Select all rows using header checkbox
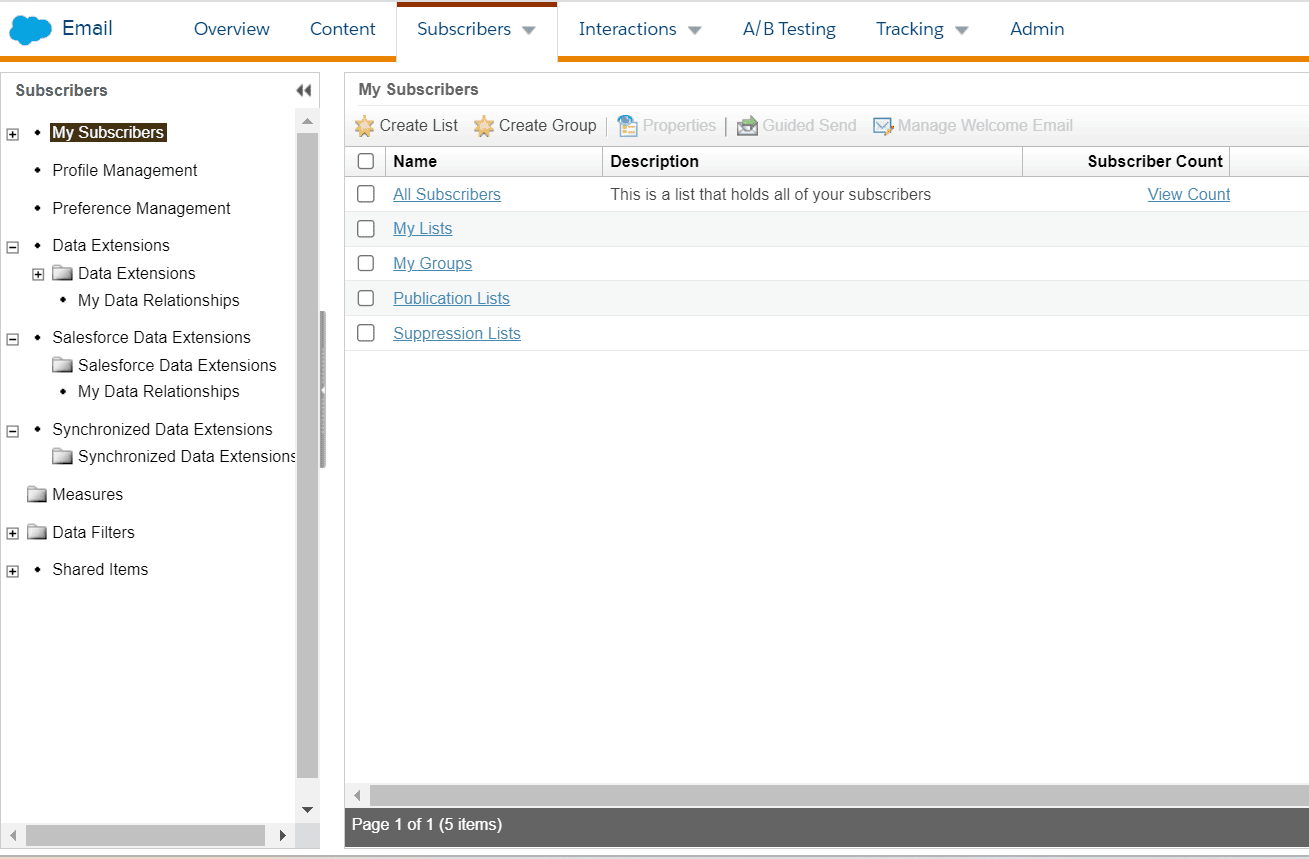 click(365, 160)
